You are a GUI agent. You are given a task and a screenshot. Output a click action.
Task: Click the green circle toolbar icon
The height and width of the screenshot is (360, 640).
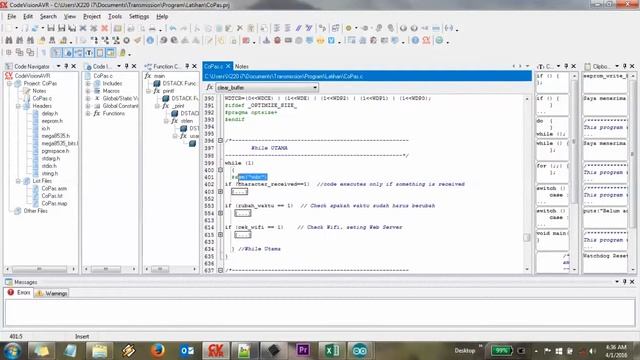pos(439,40)
